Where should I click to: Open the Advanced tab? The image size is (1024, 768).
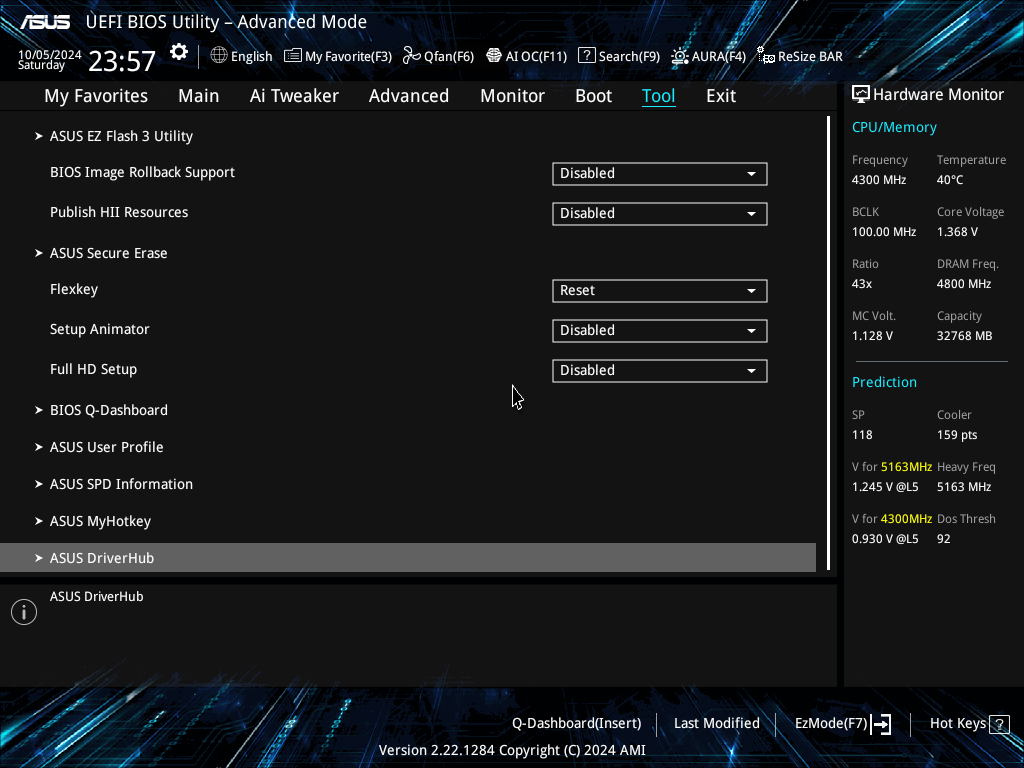[x=409, y=96]
